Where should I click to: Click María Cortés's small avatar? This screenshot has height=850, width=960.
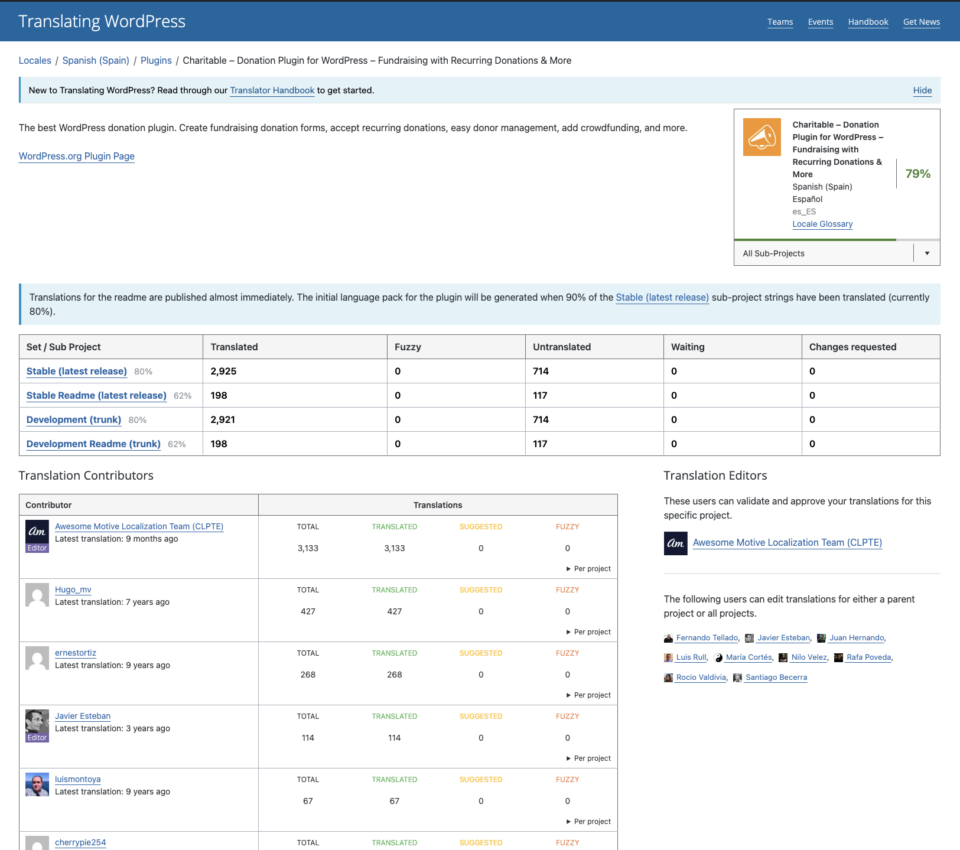coord(718,658)
